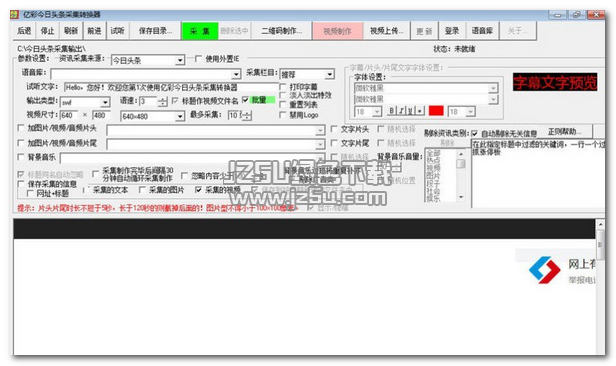Toggle the 使用外置IE checkbox

[198, 59]
